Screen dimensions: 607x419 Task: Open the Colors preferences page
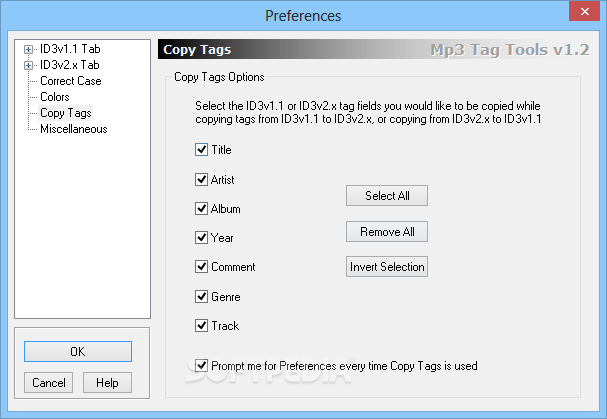point(55,97)
